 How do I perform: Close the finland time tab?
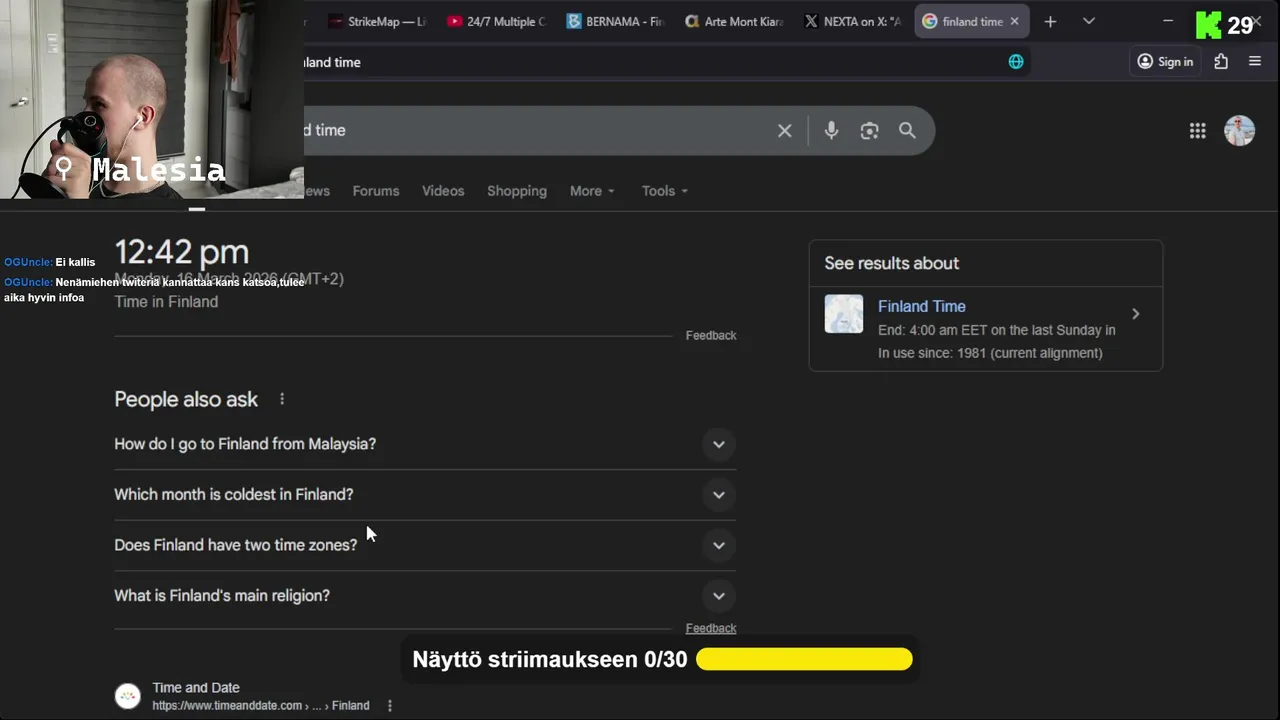pos(1014,21)
